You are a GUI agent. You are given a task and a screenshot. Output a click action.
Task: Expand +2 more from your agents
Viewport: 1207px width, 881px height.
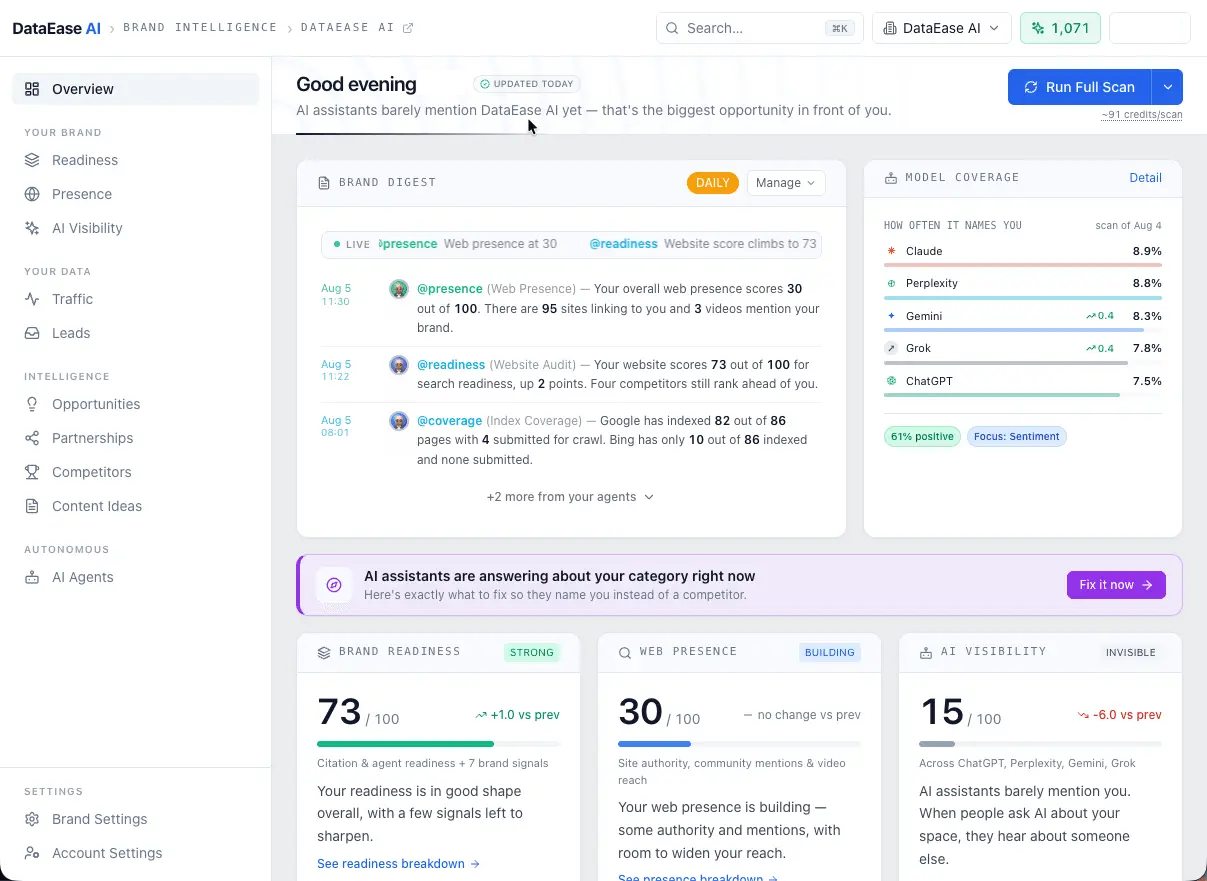pyautogui.click(x=570, y=497)
